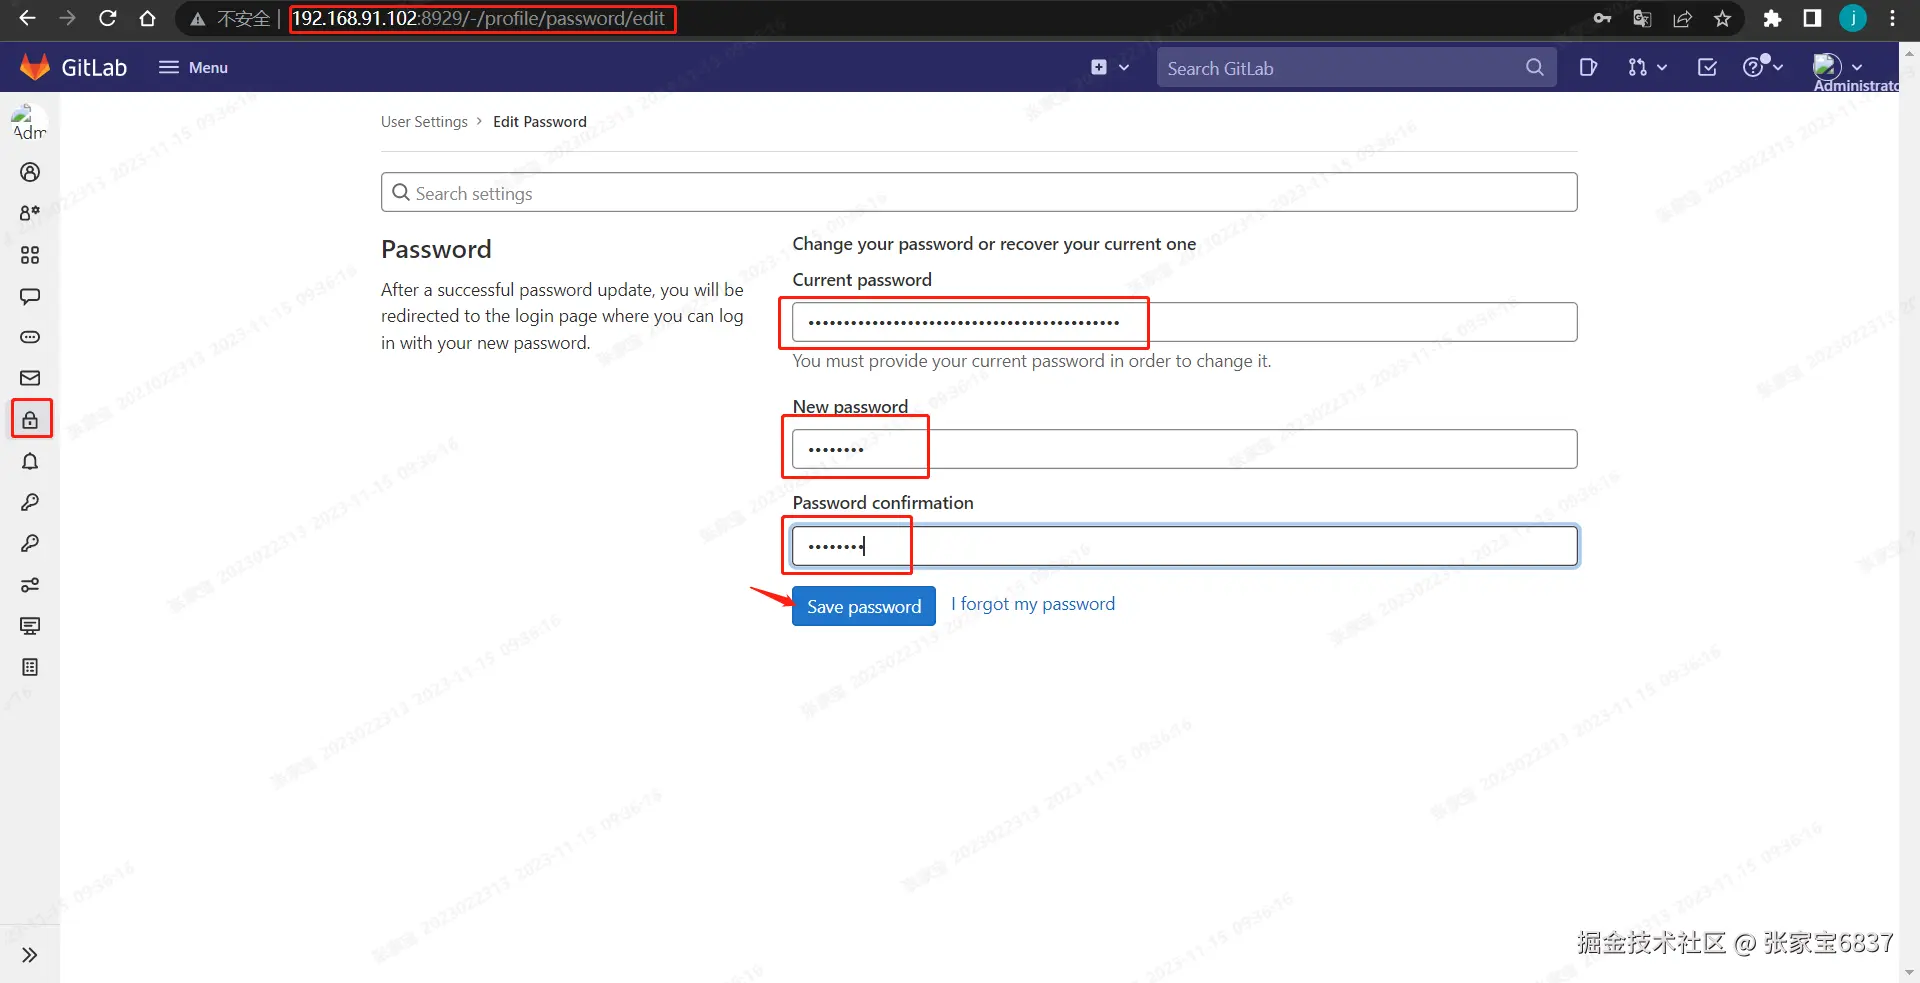Click the share page icon
Image resolution: width=1920 pixels, height=983 pixels.
(x=1682, y=18)
